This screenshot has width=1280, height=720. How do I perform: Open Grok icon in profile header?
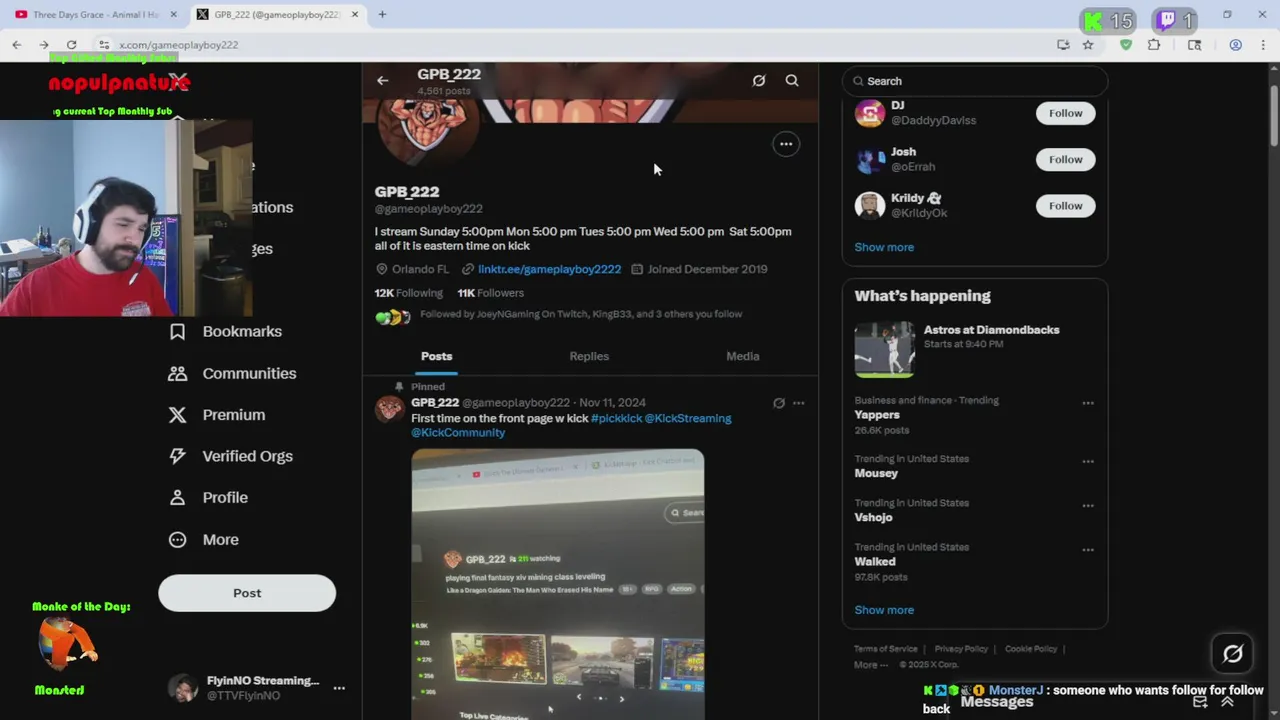pyautogui.click(x=759, y=81)
